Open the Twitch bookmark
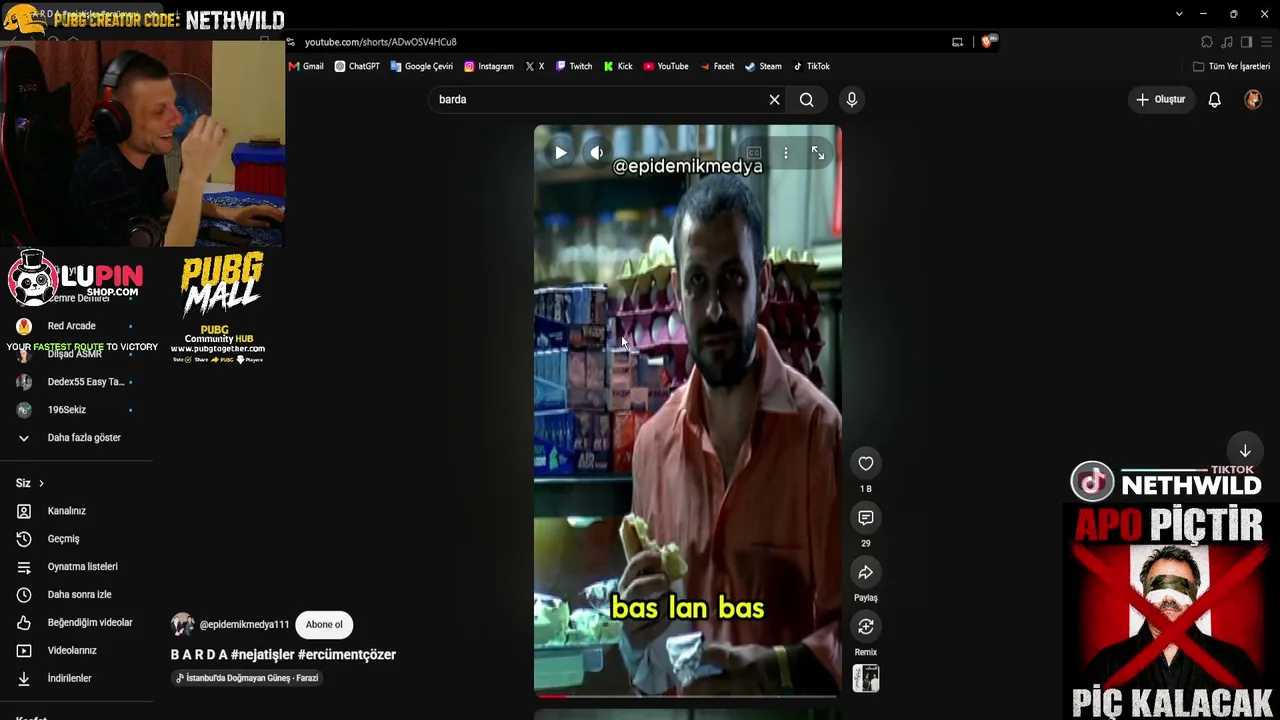 (x=574, y=66)
